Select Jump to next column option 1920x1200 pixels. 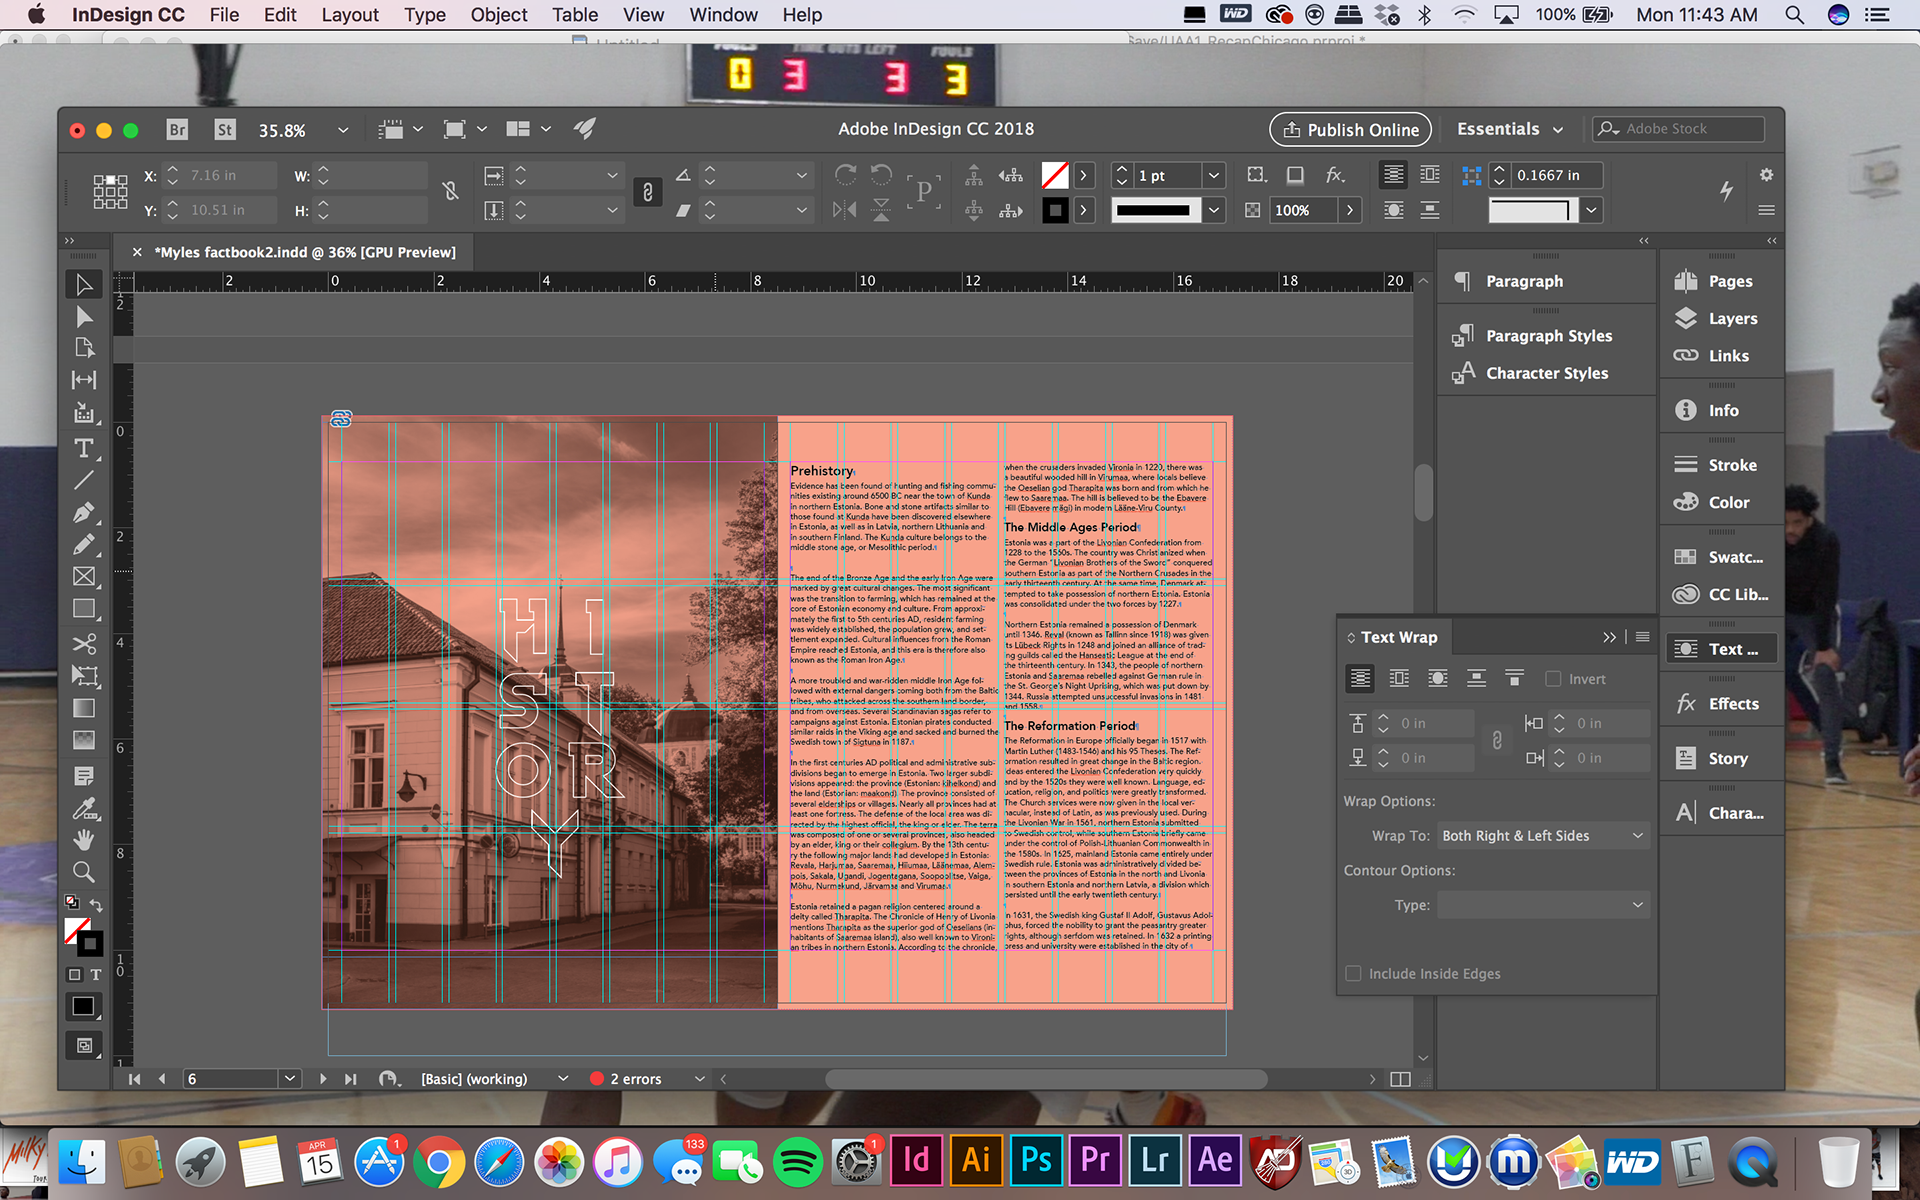tap(1515, 679)
